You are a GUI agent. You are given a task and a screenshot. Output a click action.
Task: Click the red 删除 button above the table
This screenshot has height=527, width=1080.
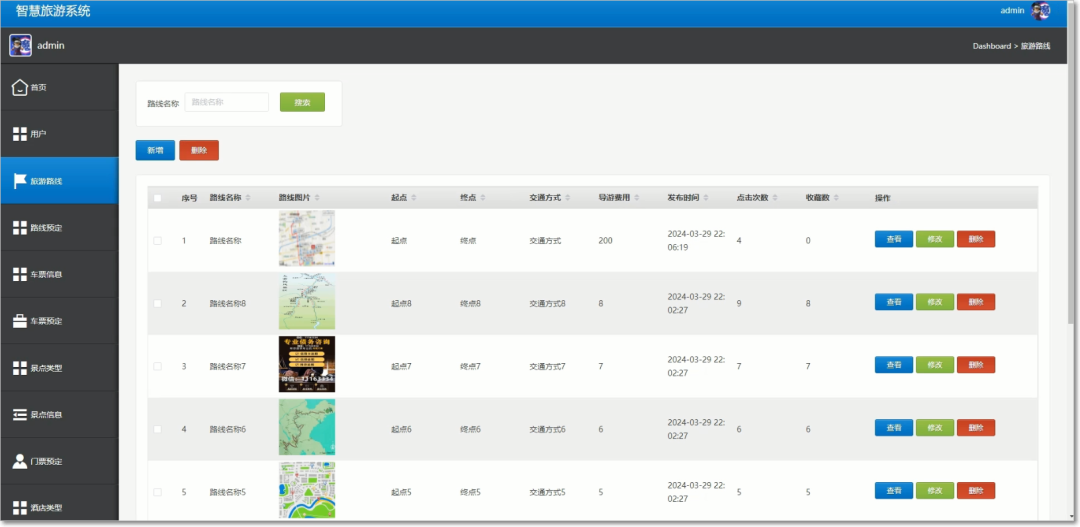tap(199, 150)
